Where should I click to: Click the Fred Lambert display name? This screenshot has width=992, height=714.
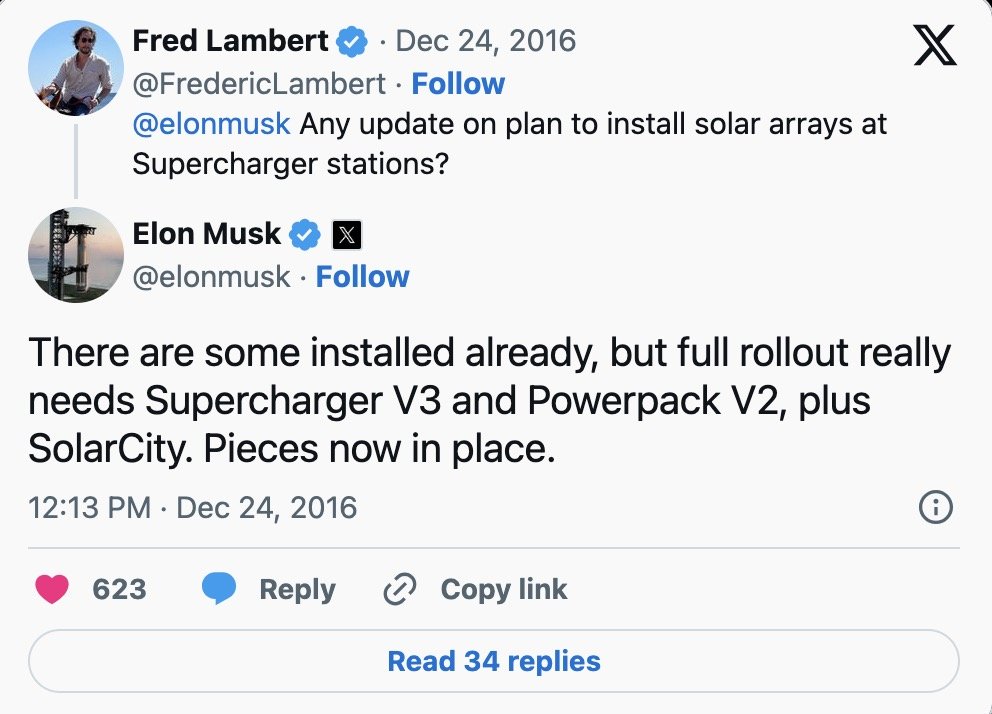click(x=230, y=41)
